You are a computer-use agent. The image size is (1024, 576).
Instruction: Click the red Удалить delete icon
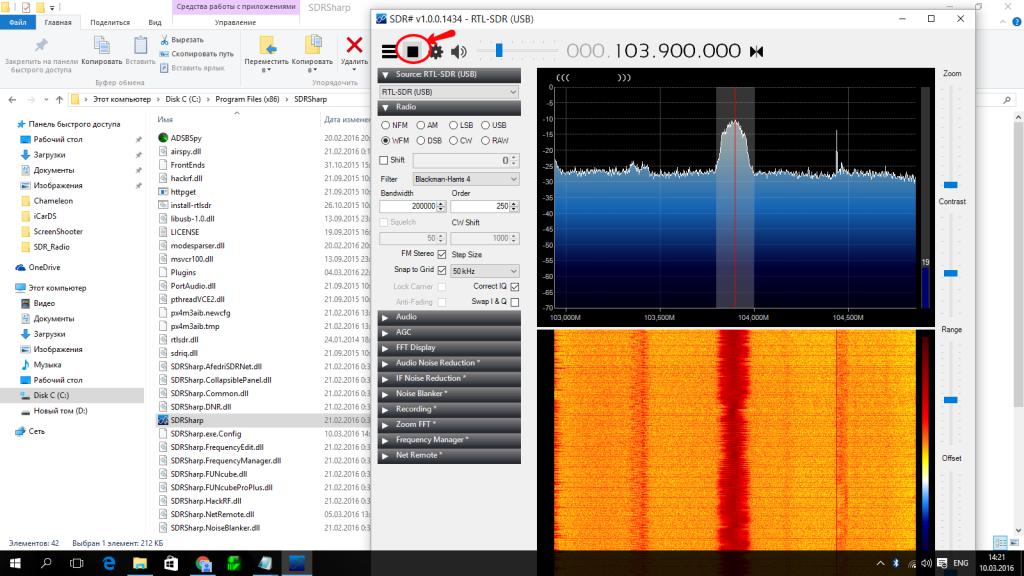pos(353,44)
